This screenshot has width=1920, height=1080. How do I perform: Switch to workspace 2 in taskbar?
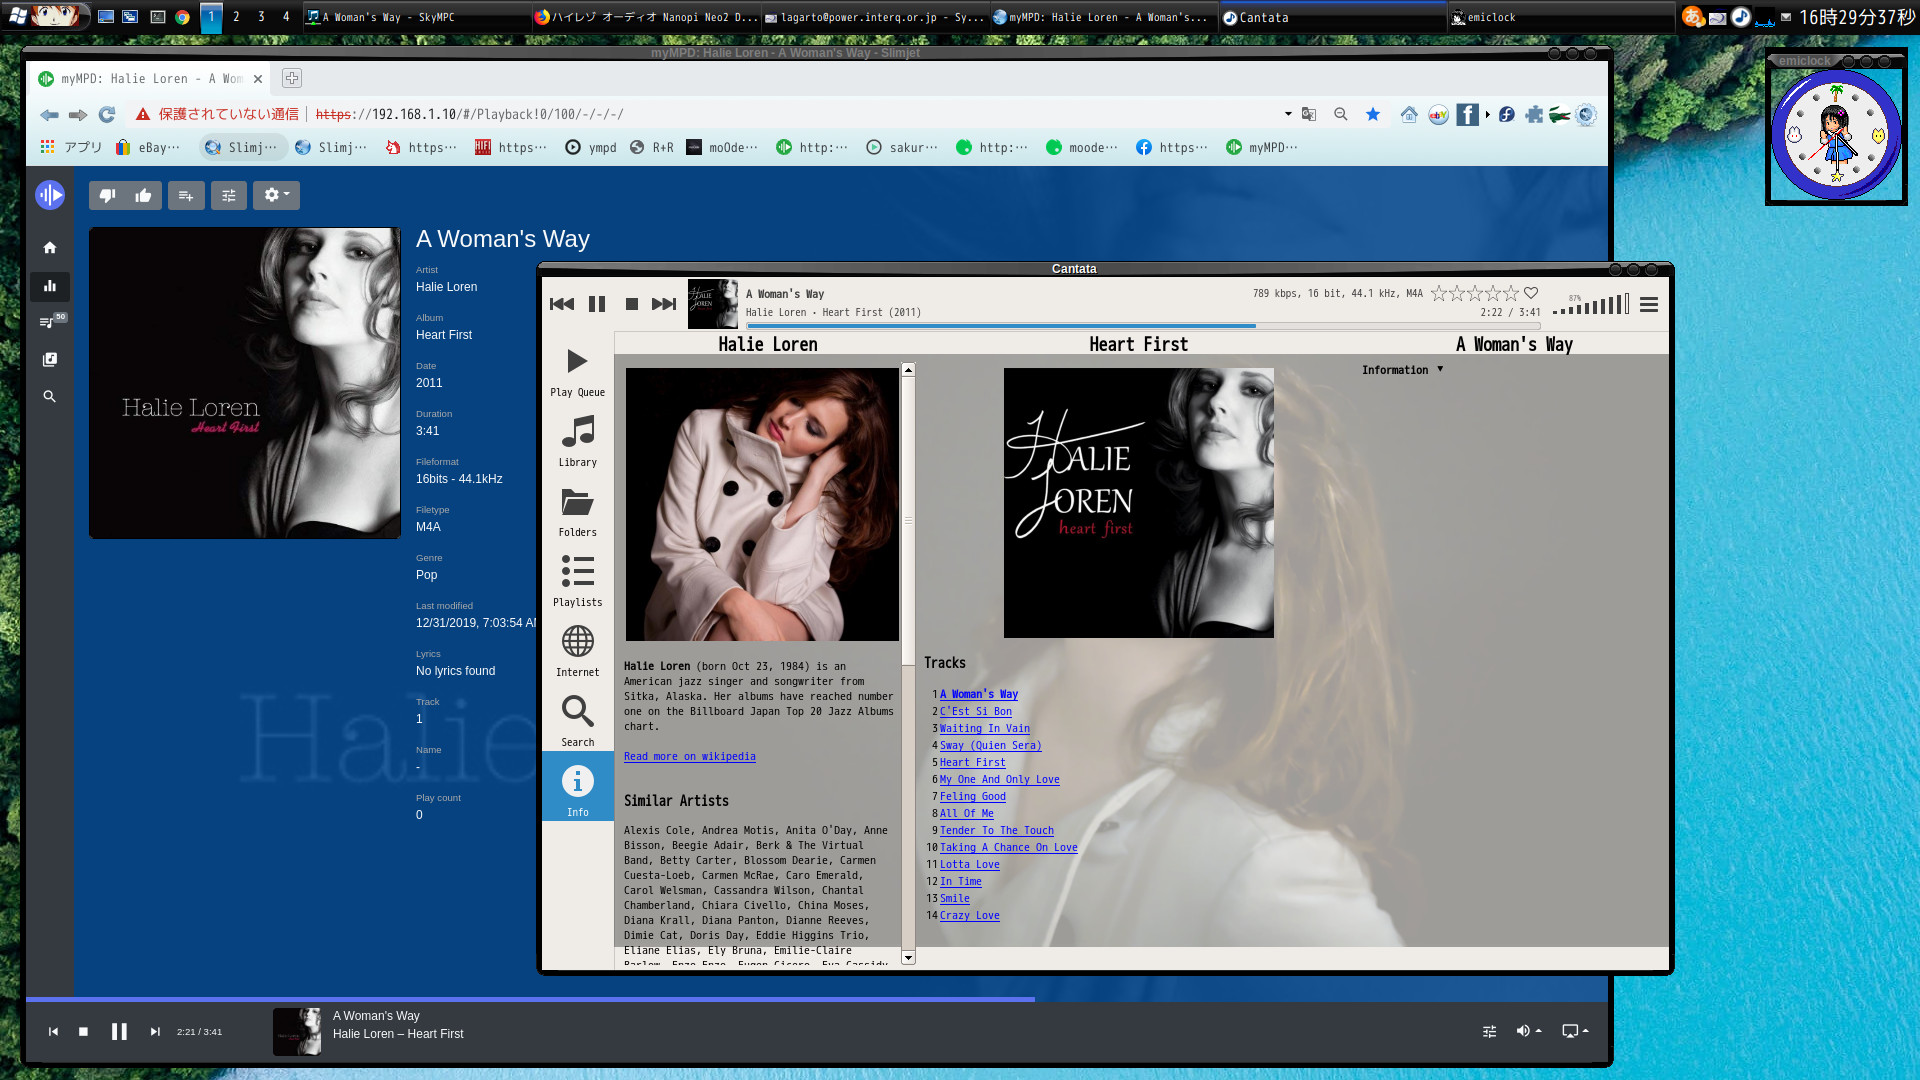(236, 17)
